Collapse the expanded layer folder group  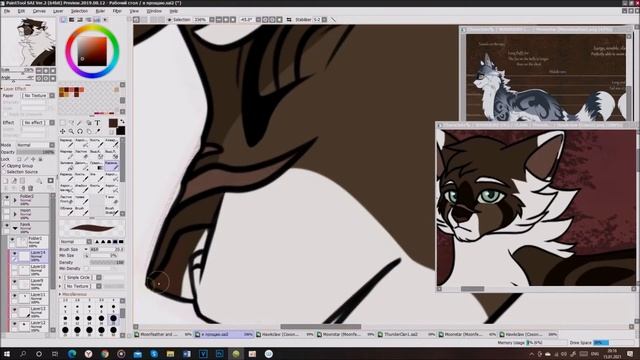point(15,228)
